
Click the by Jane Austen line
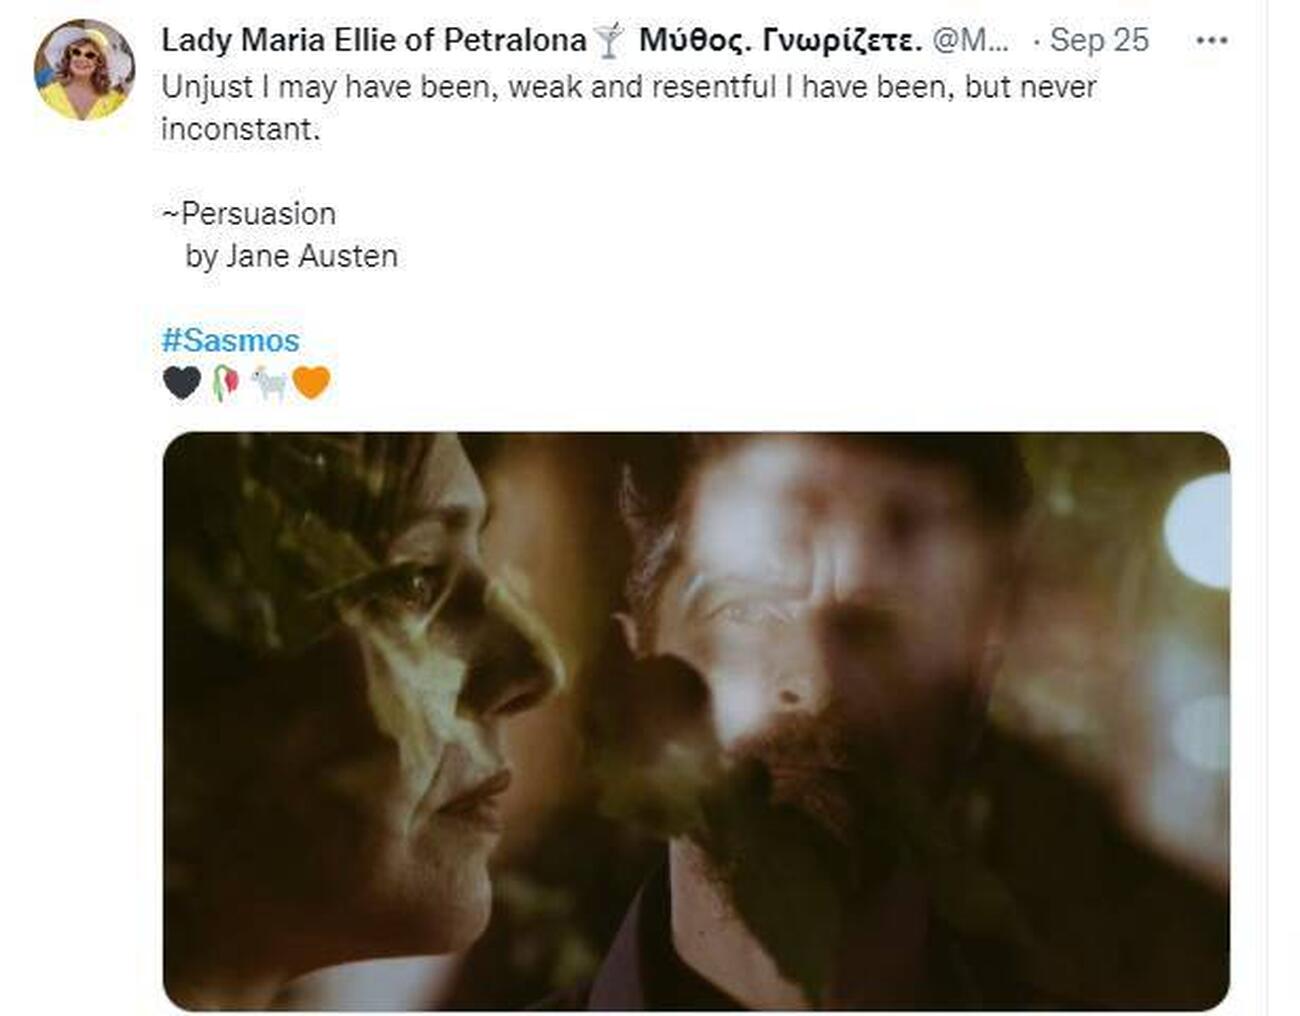[x=292, y=256]
